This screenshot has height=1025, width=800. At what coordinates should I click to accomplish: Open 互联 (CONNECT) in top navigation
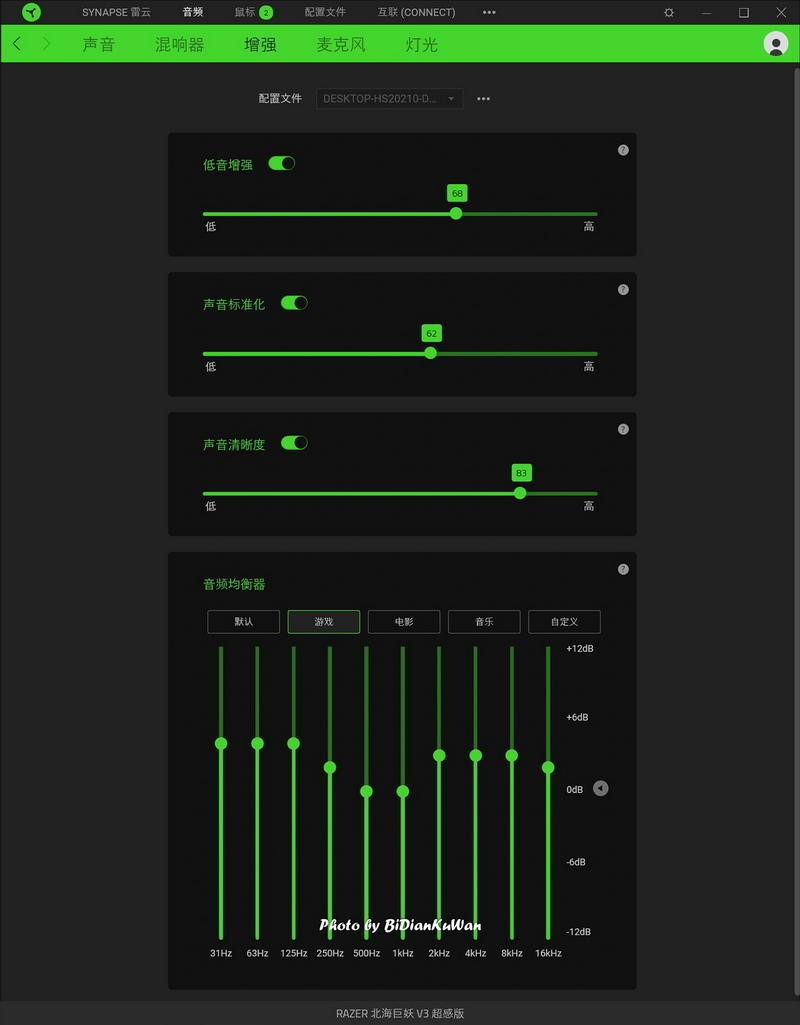pyautogui.click(x=416, y=12)
